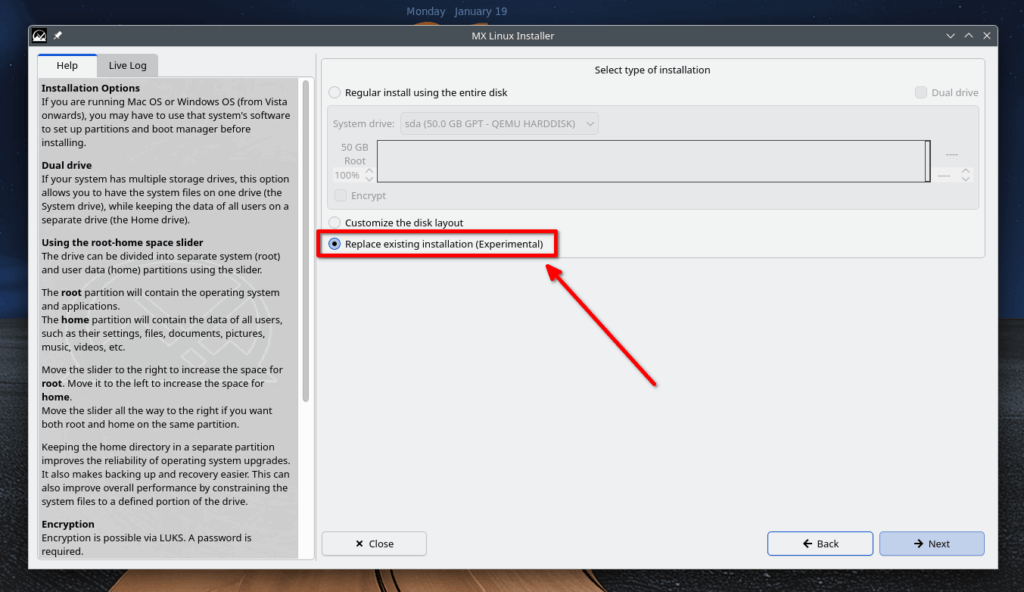Image resolution: width=1024 pixels, height=592 pixels.
Task: Click the root percentage up arrow
Action: coord(369,171)
